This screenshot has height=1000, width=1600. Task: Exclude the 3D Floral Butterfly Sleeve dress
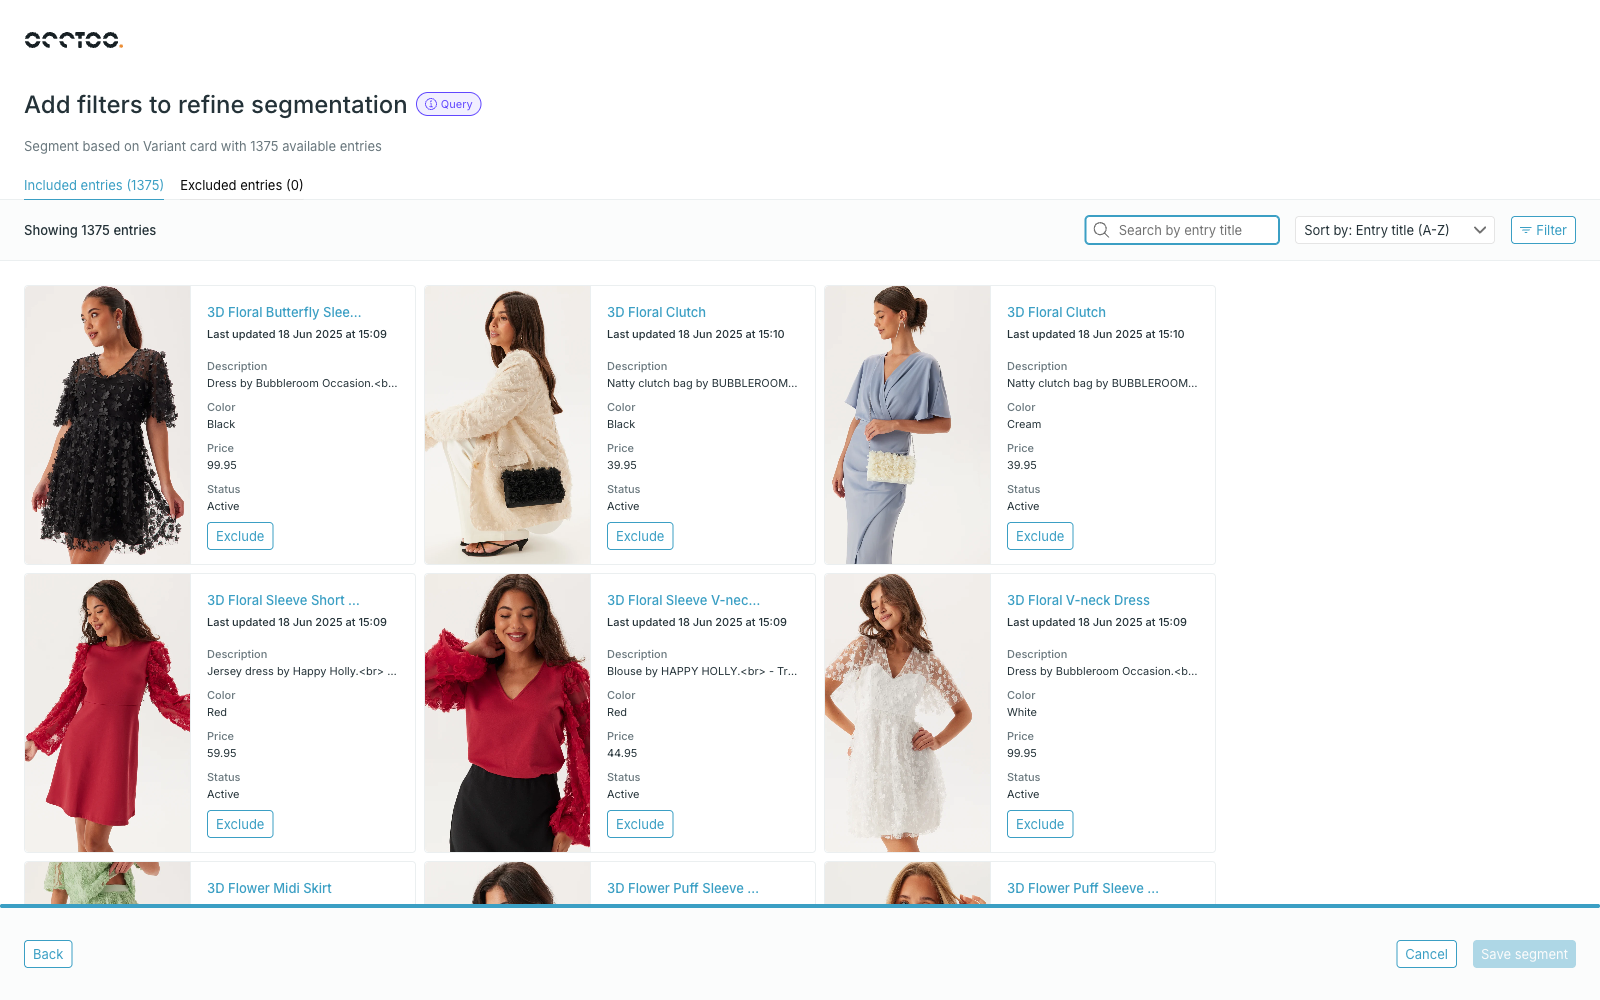[x=240, y=536]
